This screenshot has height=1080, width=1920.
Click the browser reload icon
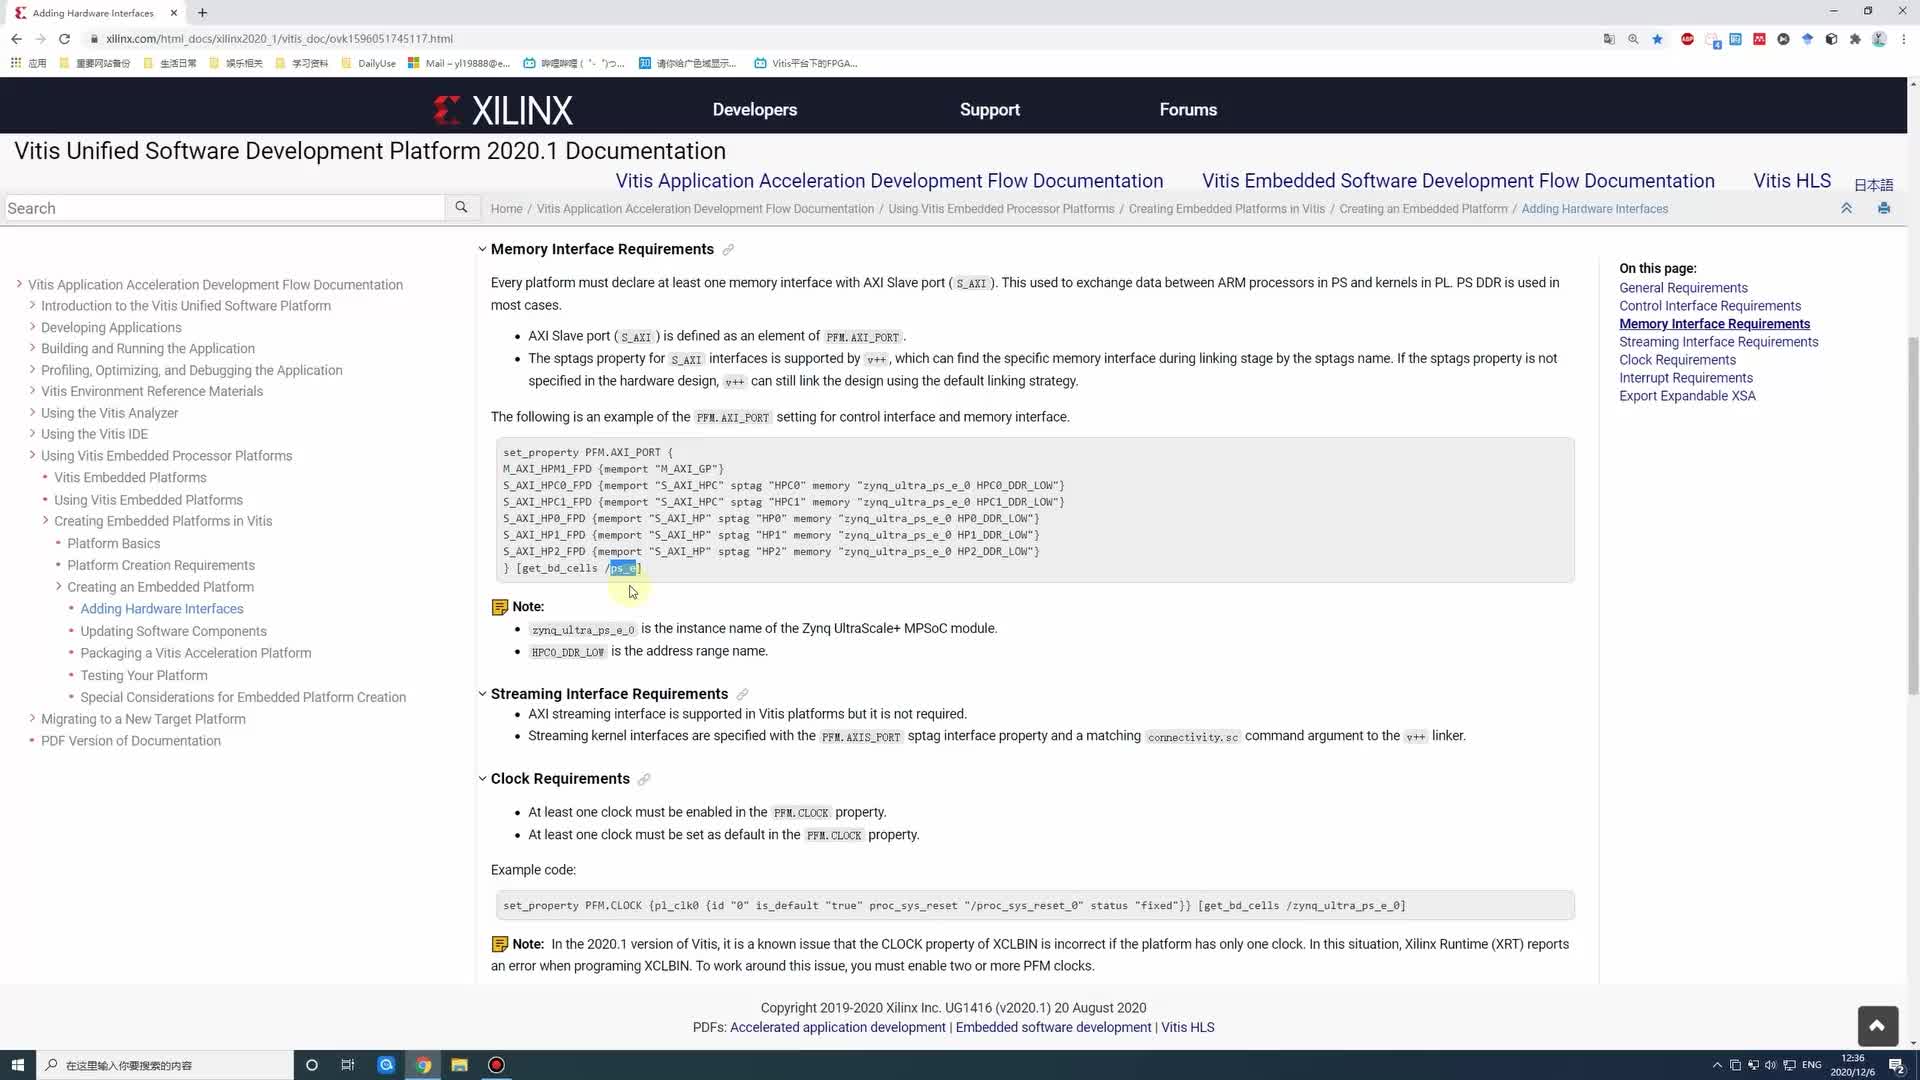[x=64, y=39]
